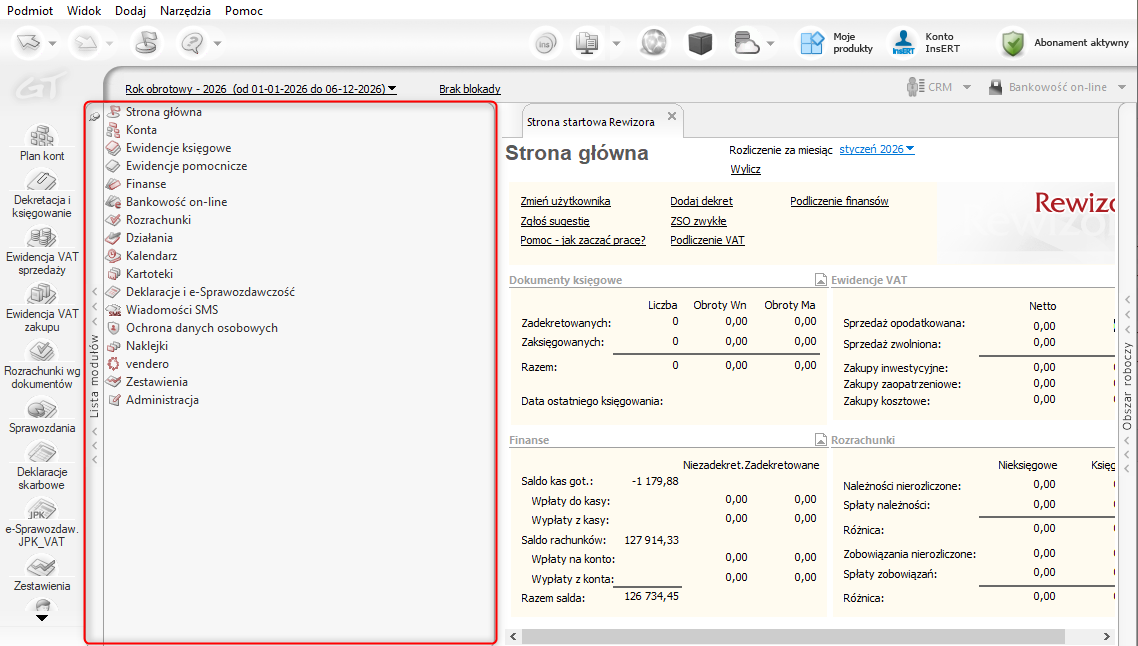Image resolution: width=1138 pixels, height=646 pixels.
Task: Open Zestawienia shortcut in left bar
Action: tap(42, 573)
